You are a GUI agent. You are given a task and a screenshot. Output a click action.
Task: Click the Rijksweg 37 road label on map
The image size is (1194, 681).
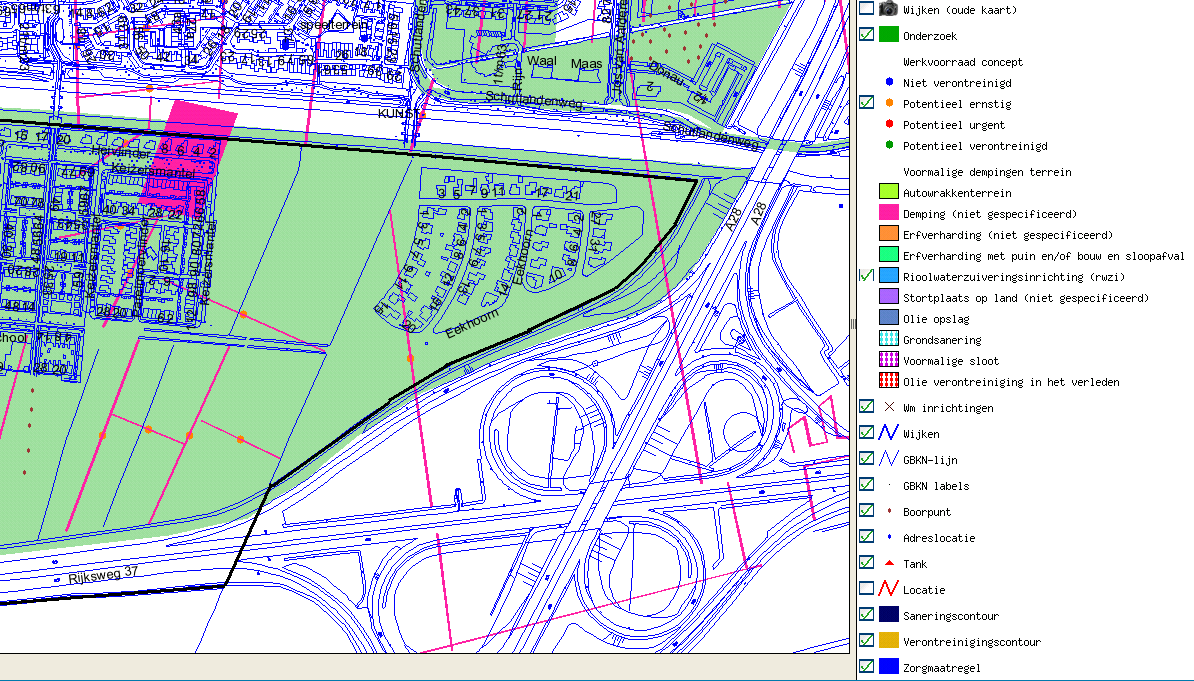(x=101, y=578)
